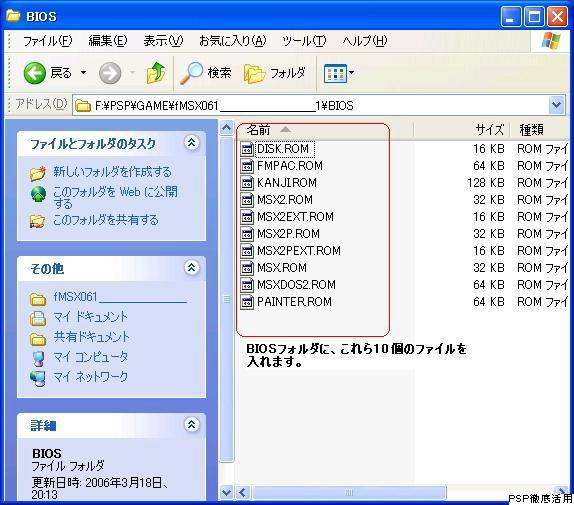This screenshot has height=505, width=574.
Task: Select the DISK.ROM file icon
Action: [x=247, y=149]
